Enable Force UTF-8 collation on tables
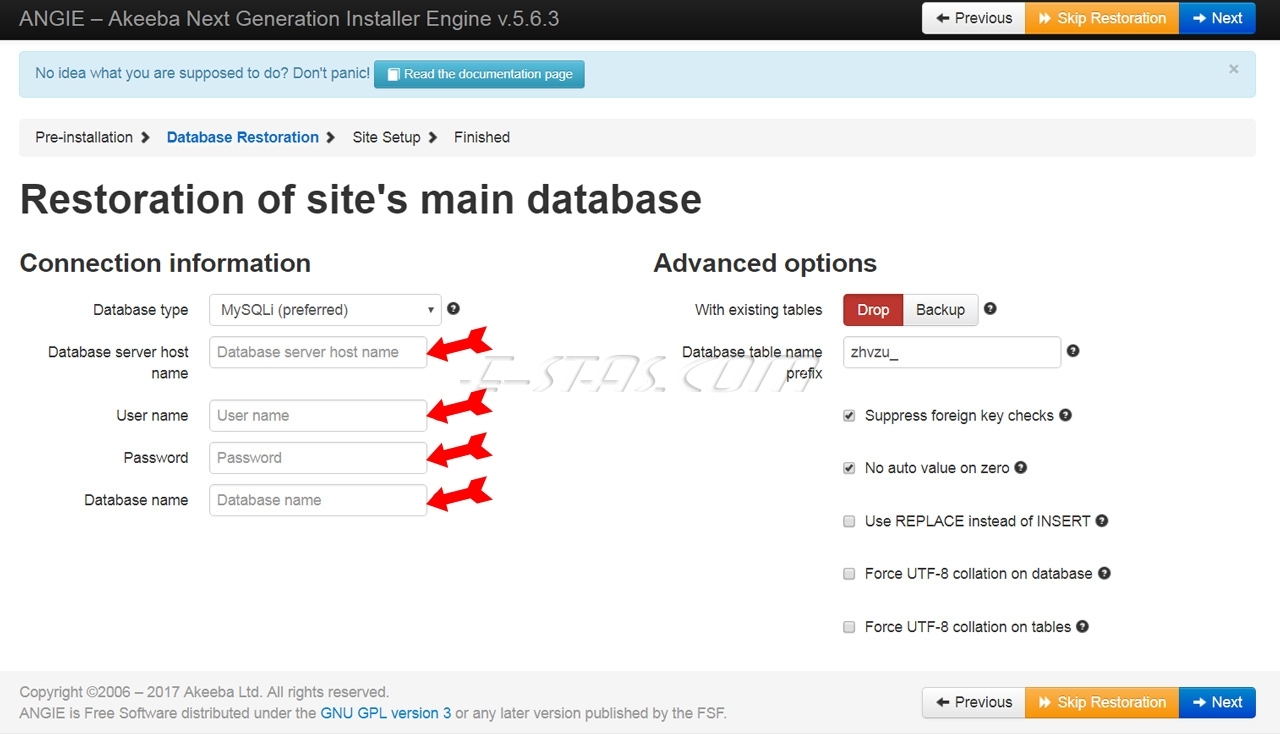 point(849,627)
